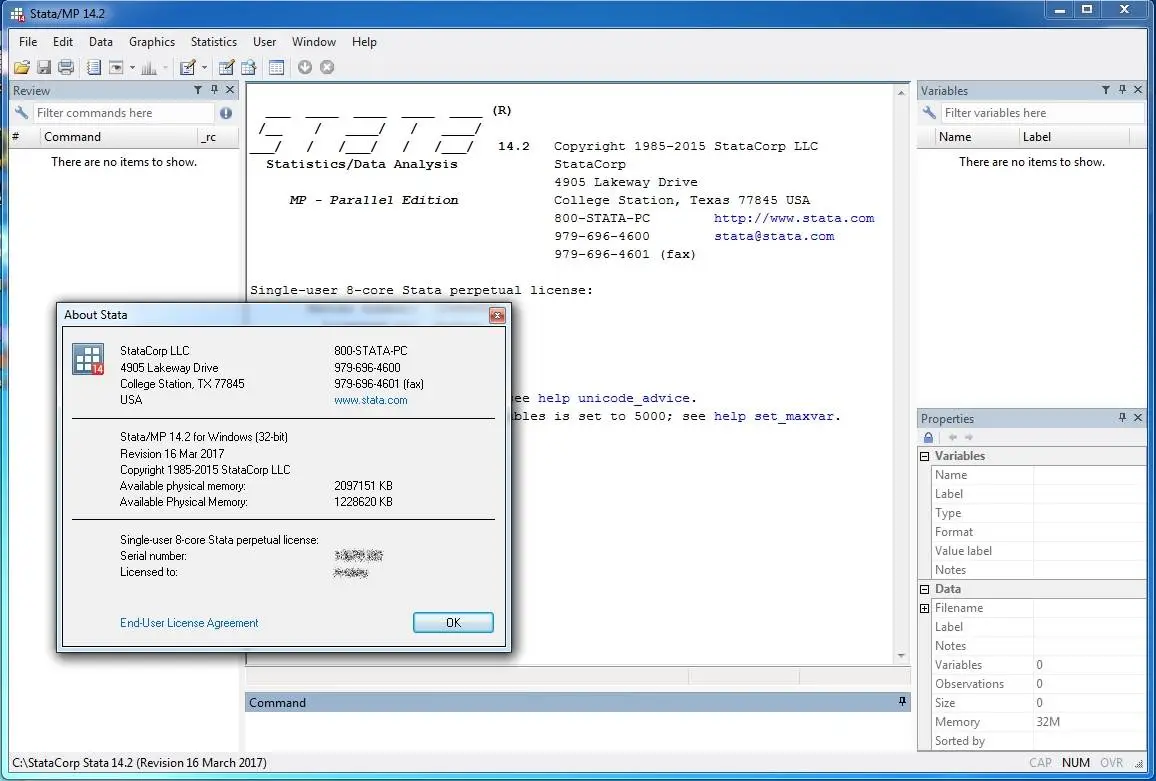The image size is (1156, 781).
Task: Open the Do-file Editor toolbar icon
Action: click(188, 67)
